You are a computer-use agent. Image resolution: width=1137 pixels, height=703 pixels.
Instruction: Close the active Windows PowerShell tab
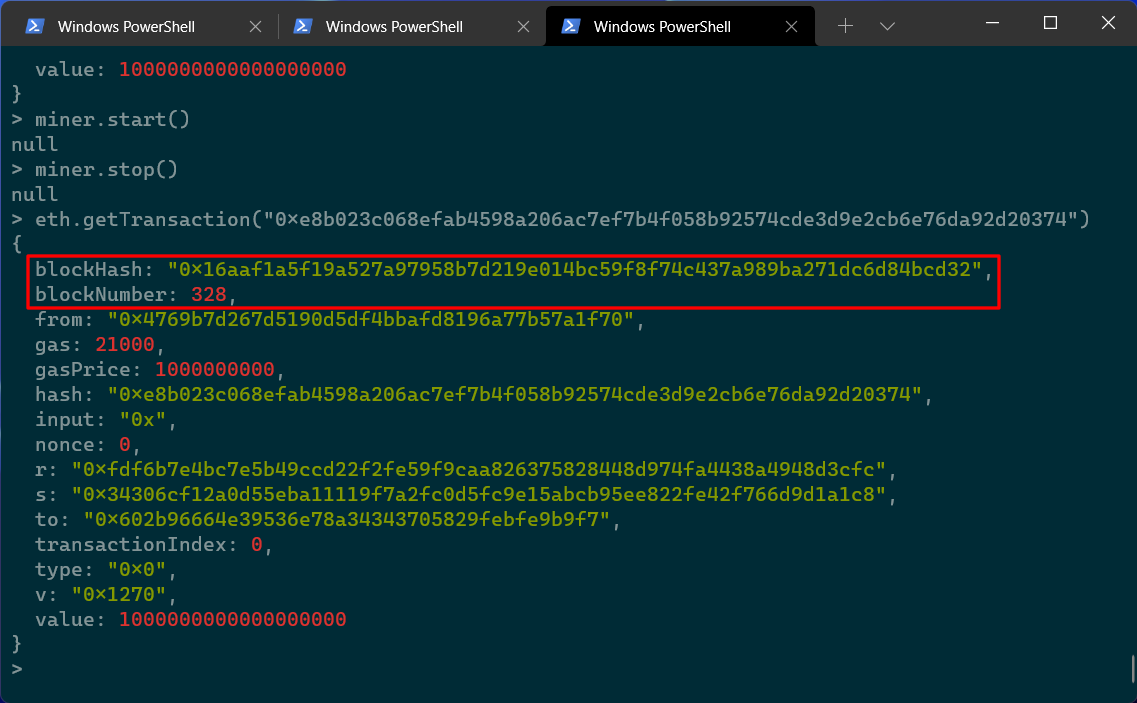(791, 26)
